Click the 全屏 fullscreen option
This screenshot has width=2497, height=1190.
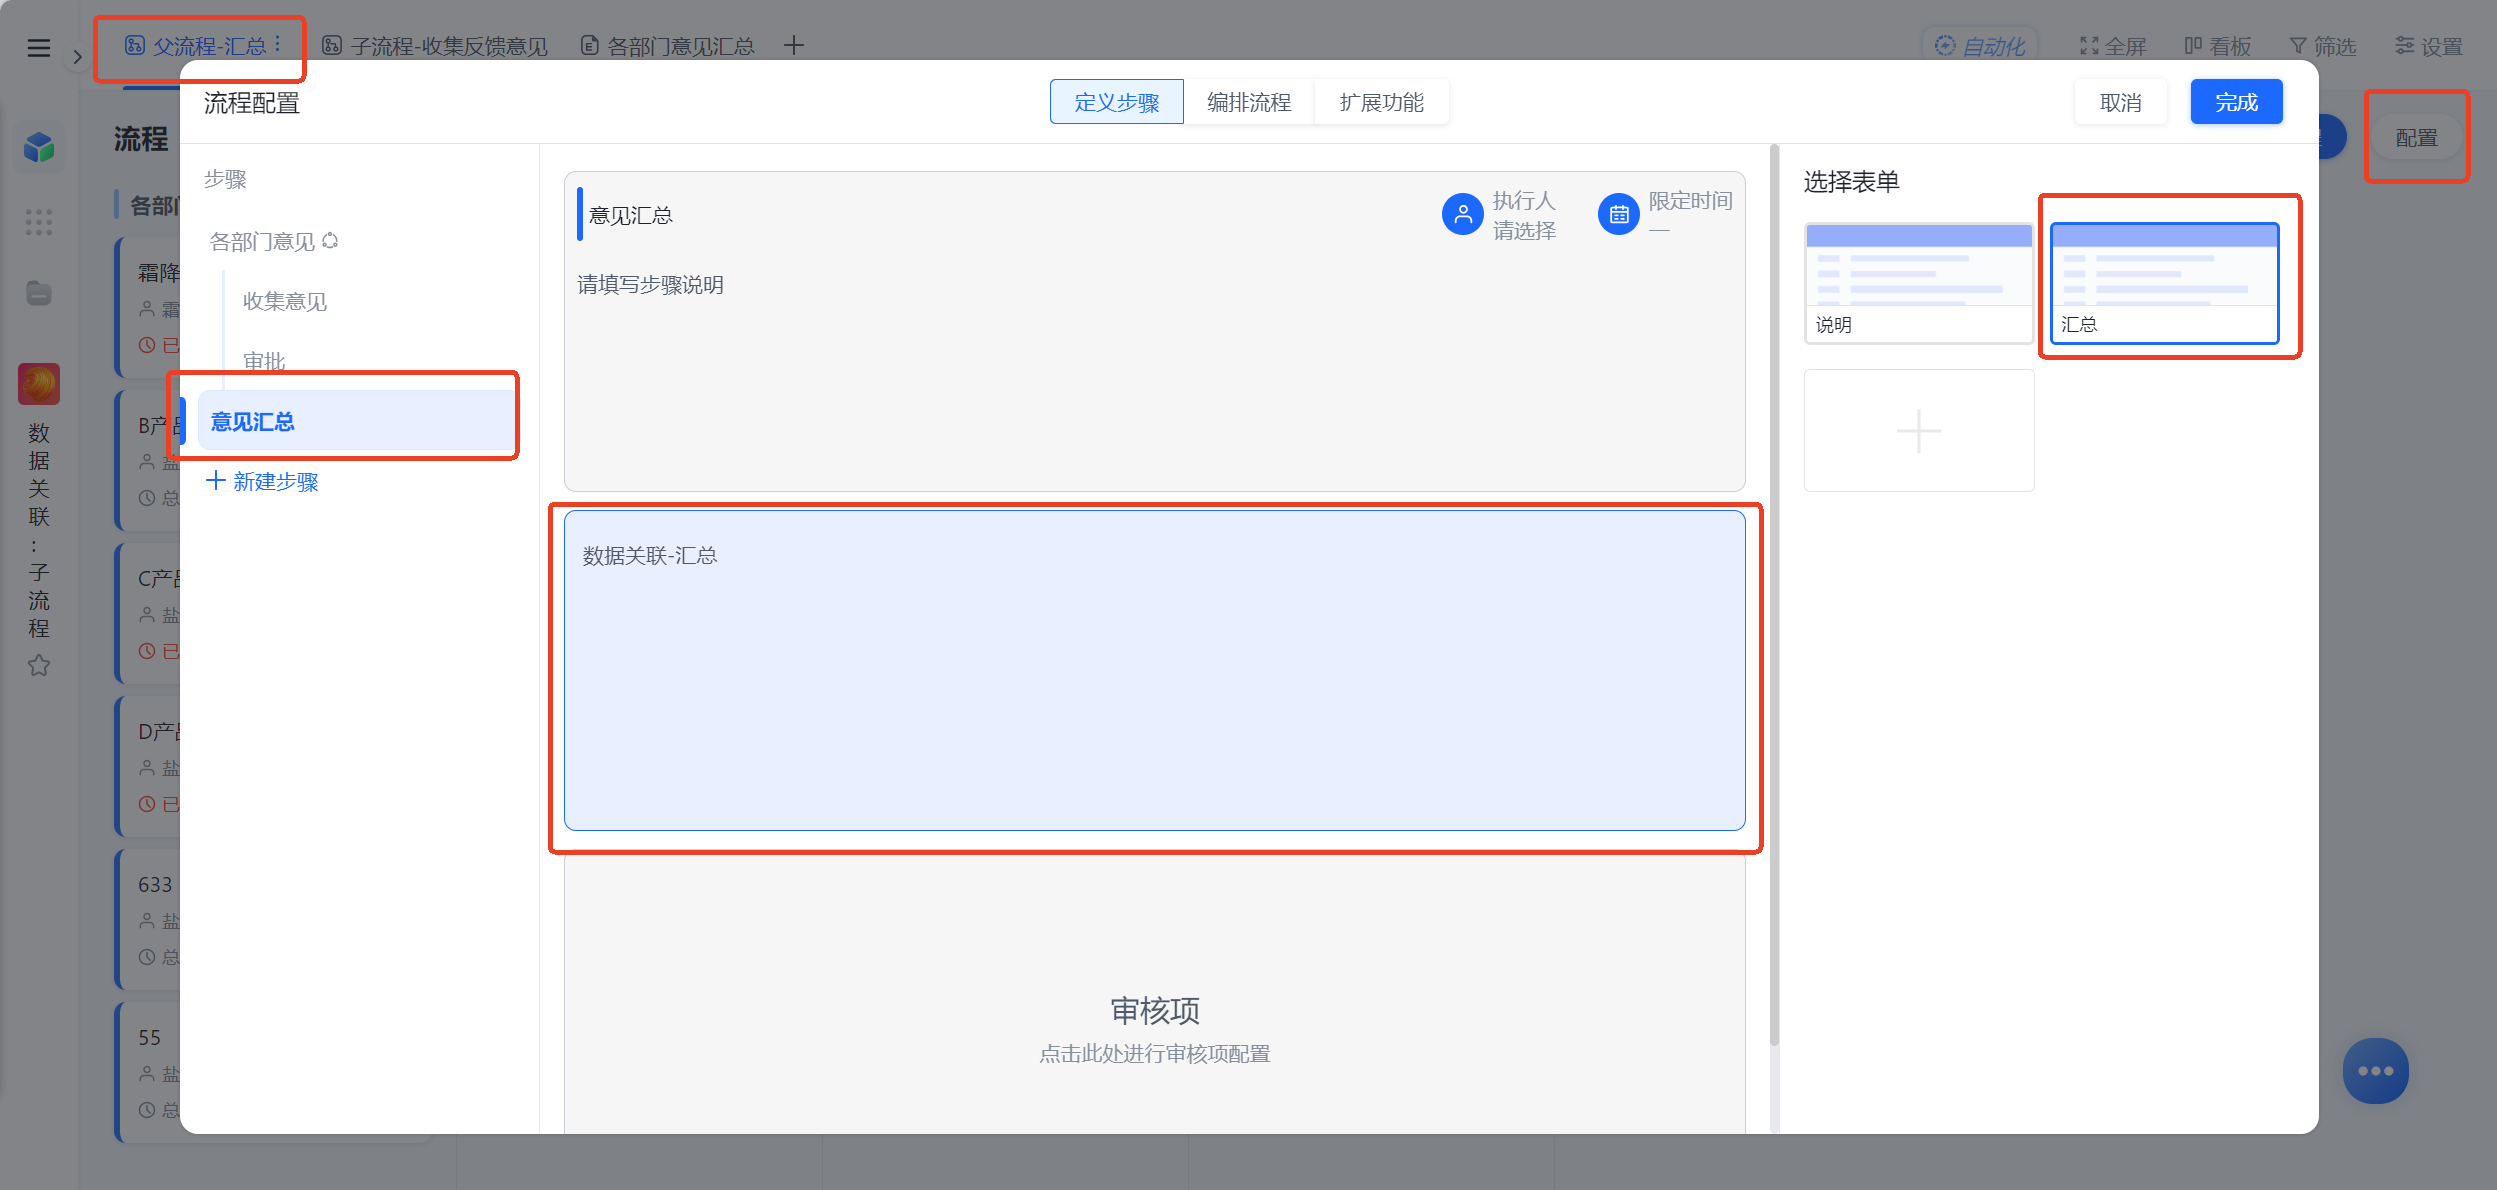click(x=2113, y=46)
